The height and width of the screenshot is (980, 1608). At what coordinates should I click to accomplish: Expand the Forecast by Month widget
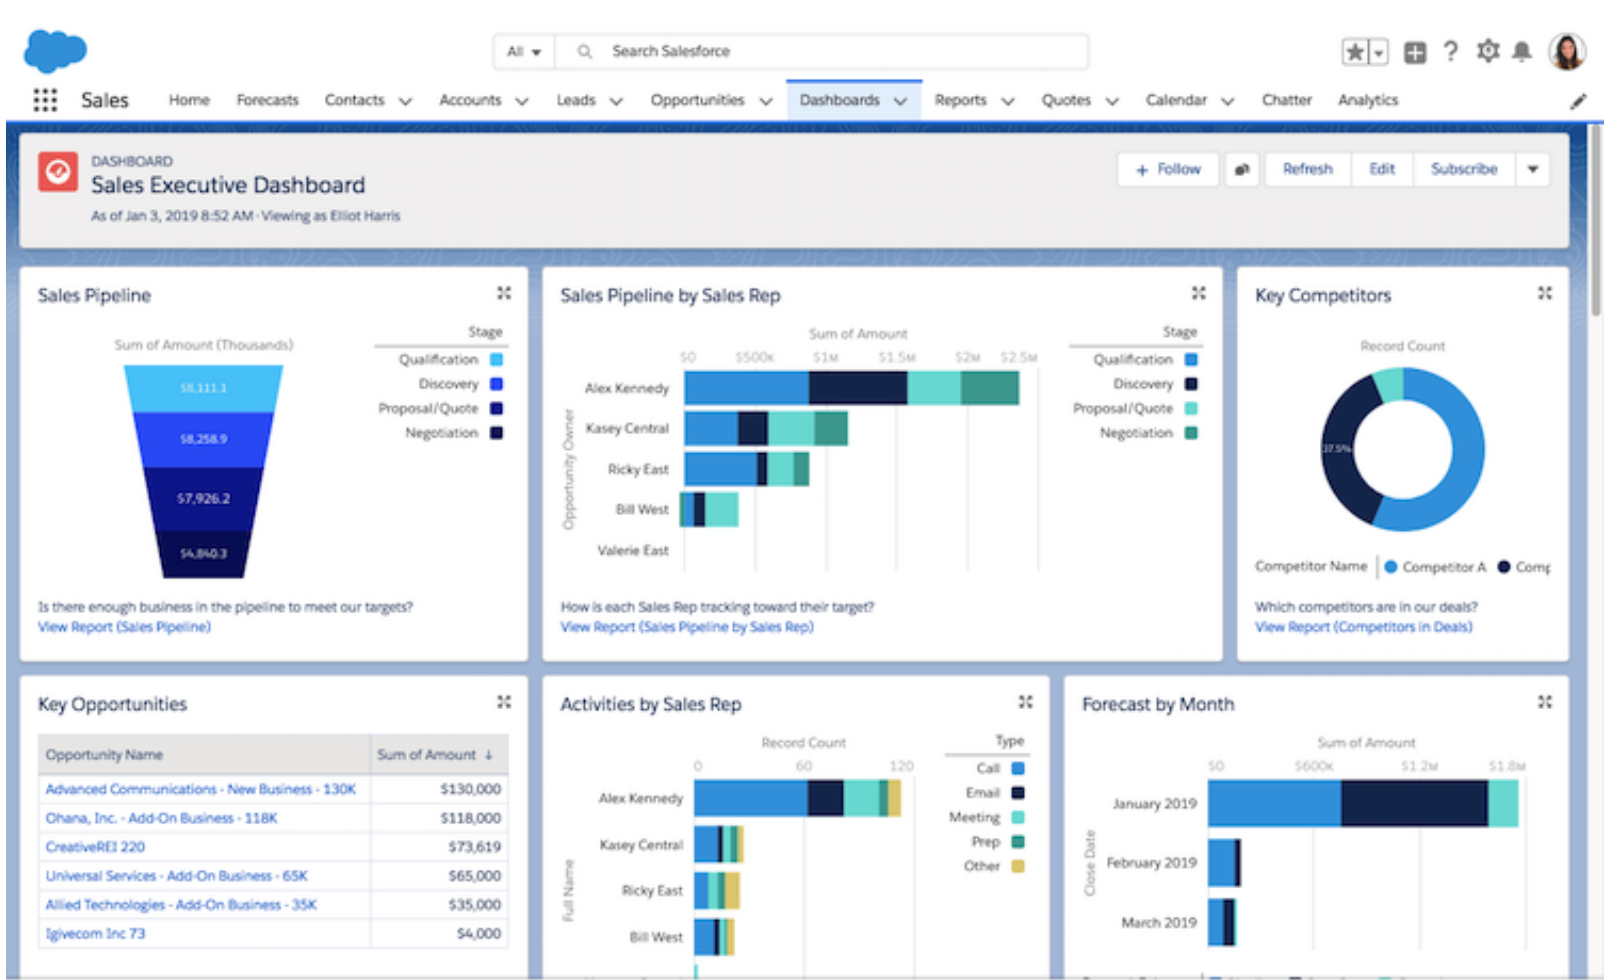1545,702
